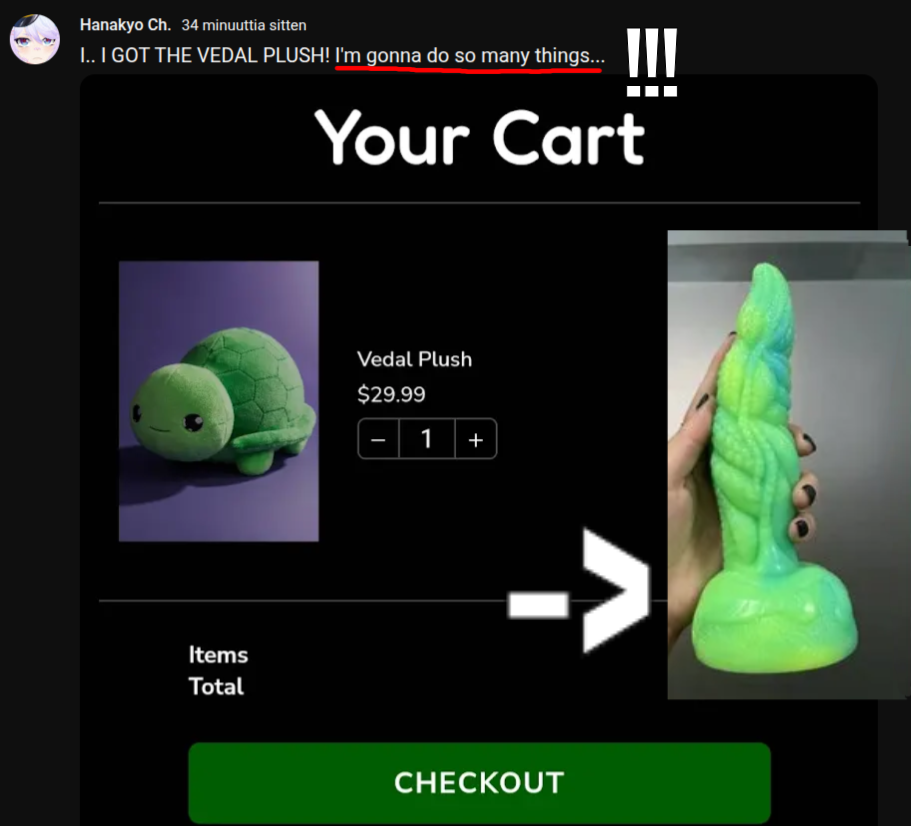Click the green CHECKOUT button
The image size is (911, 826).
[479, 782]
